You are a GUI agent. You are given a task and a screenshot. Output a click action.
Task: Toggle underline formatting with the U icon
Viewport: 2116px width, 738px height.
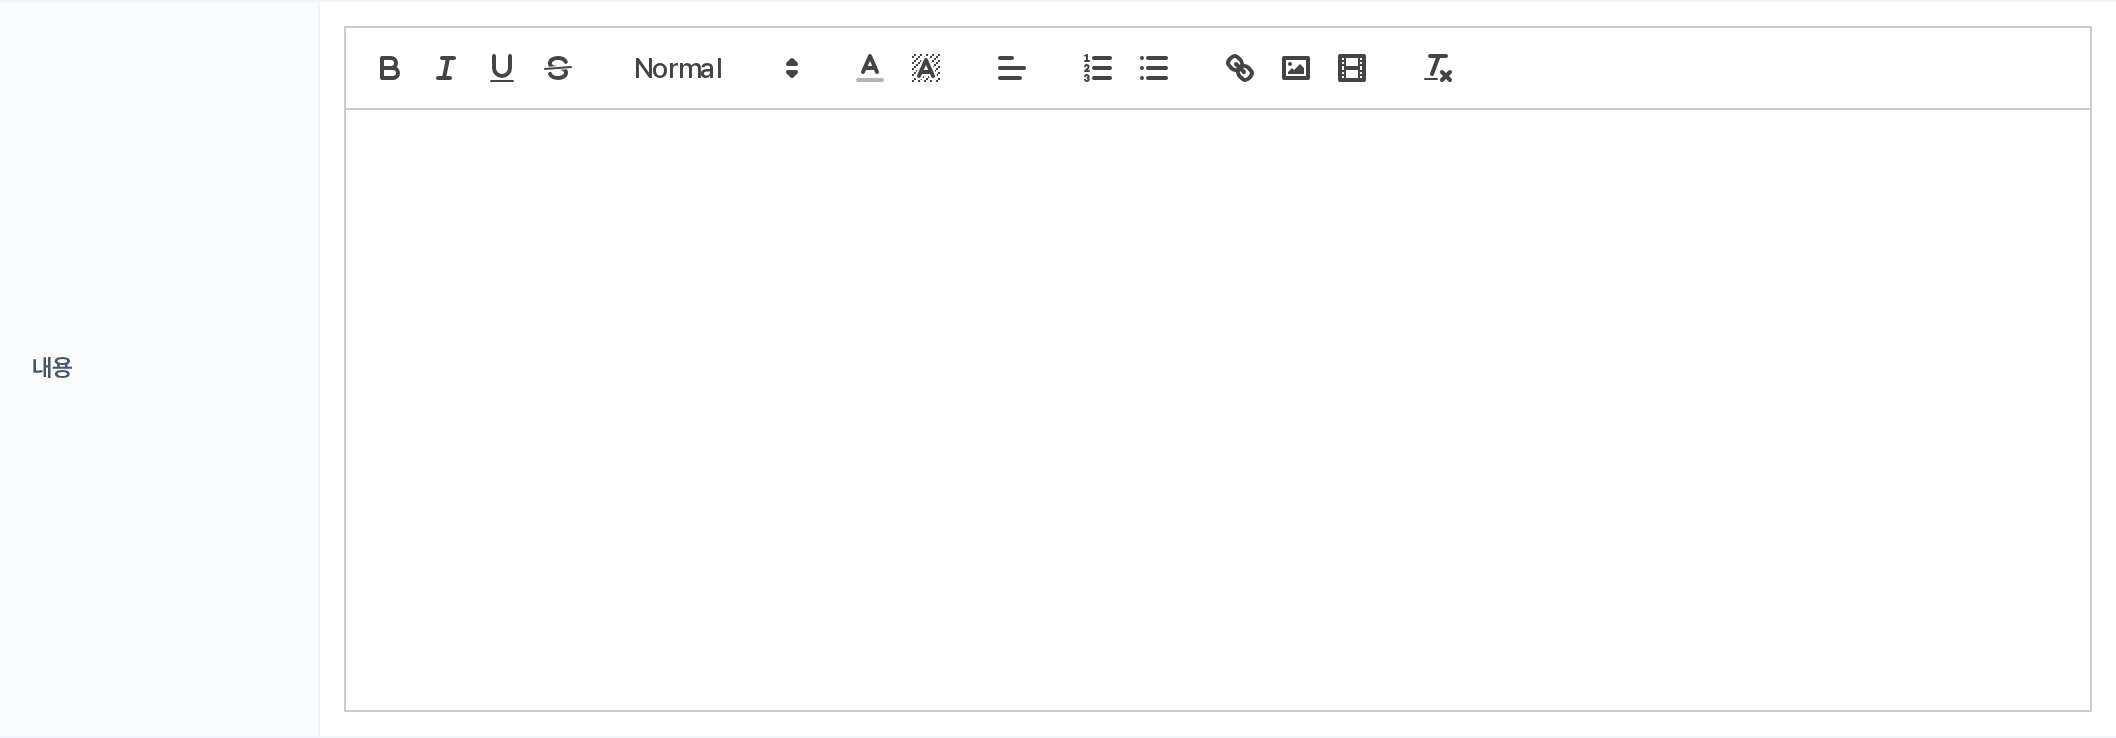tap(502, 68)
